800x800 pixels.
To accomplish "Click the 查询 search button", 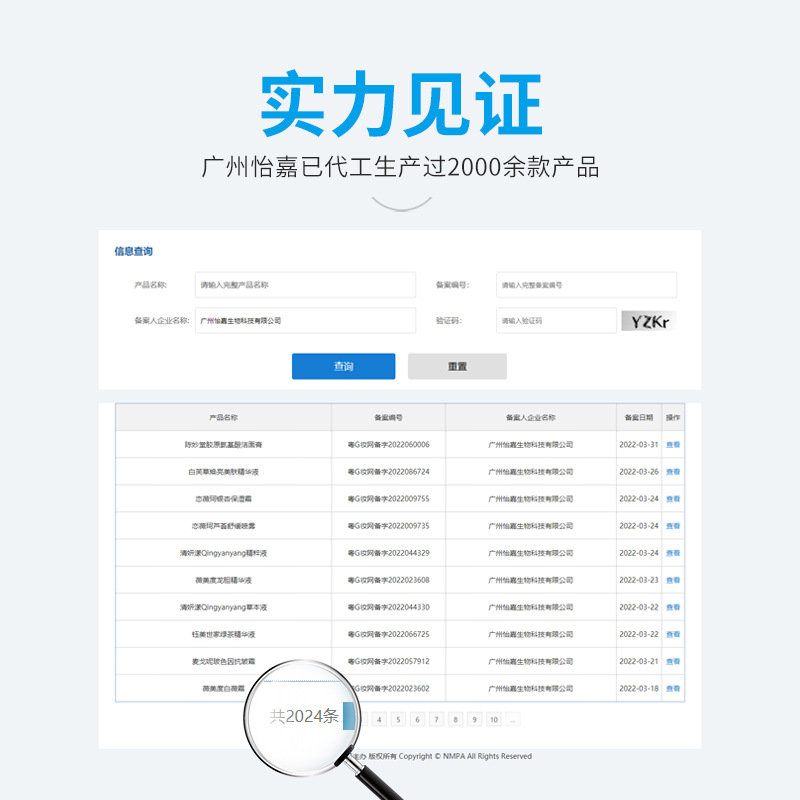I will (342, 366).
